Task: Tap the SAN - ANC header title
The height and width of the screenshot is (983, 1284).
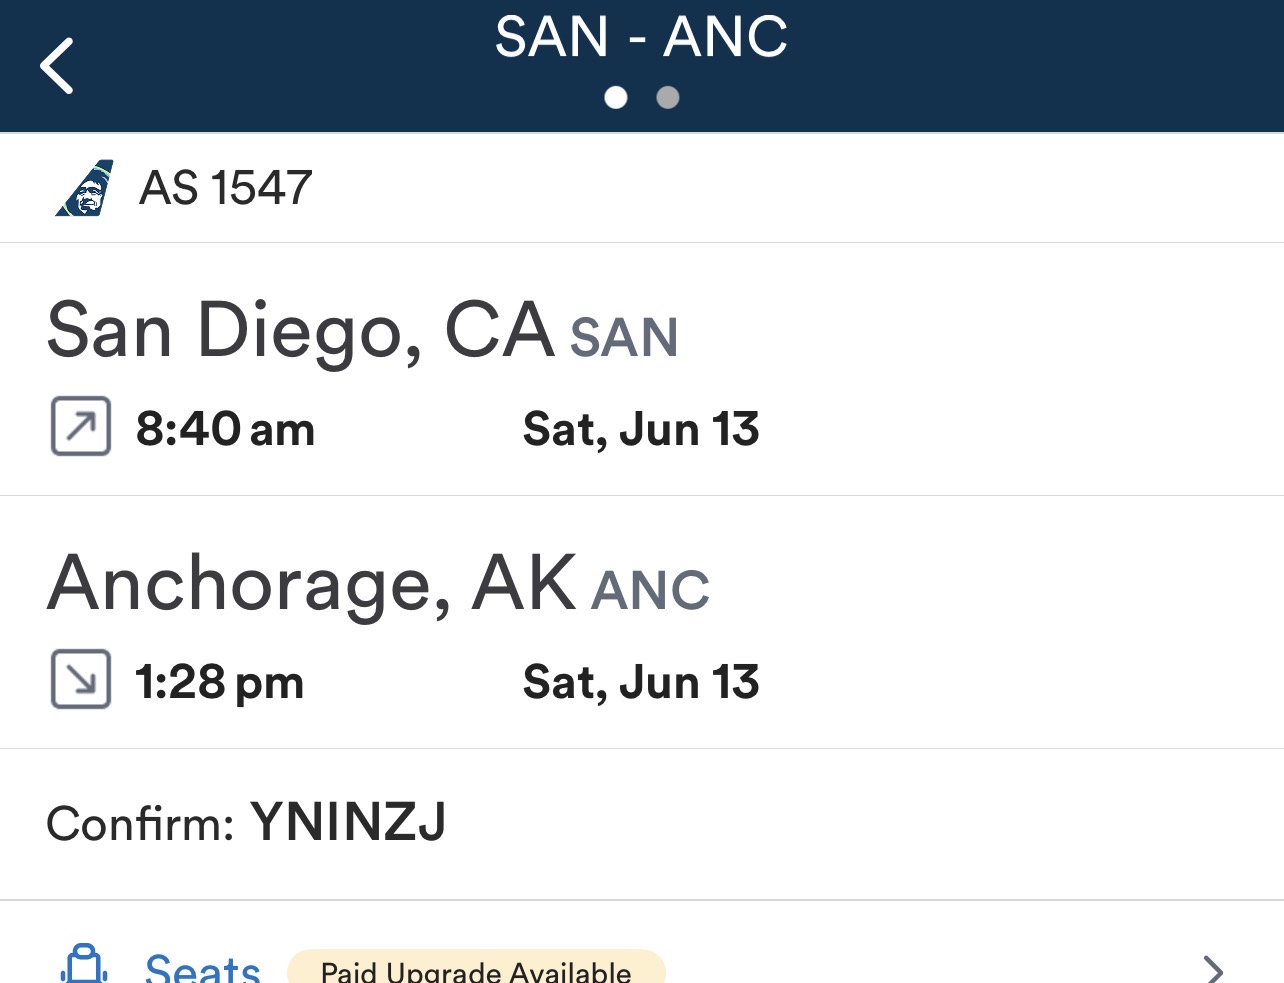Action: (x=641, y=37)
